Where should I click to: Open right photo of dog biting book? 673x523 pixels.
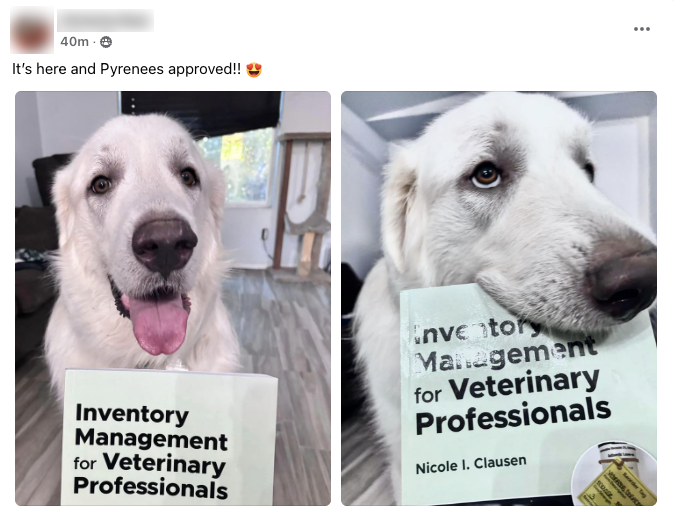tap(499, 298)
